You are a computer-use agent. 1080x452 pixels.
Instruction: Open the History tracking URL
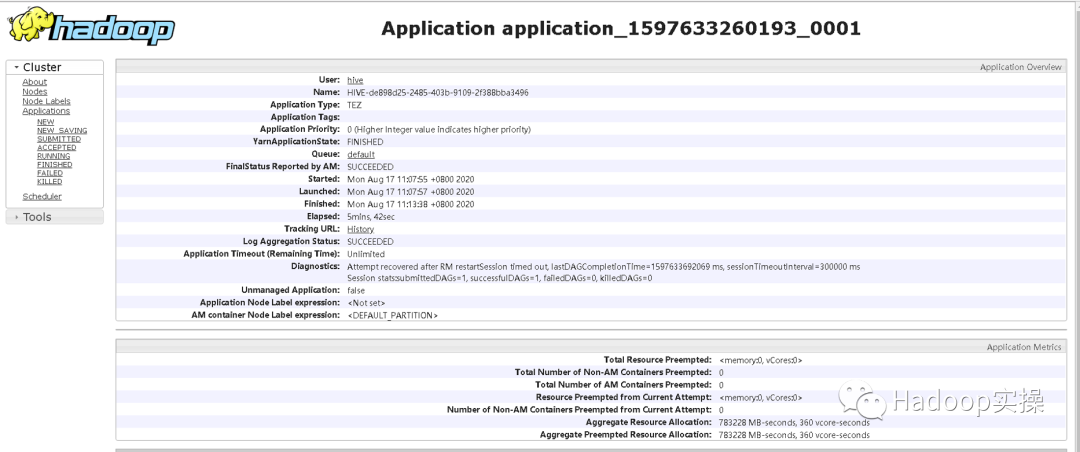pyautogui.click(x=361, y=229)
